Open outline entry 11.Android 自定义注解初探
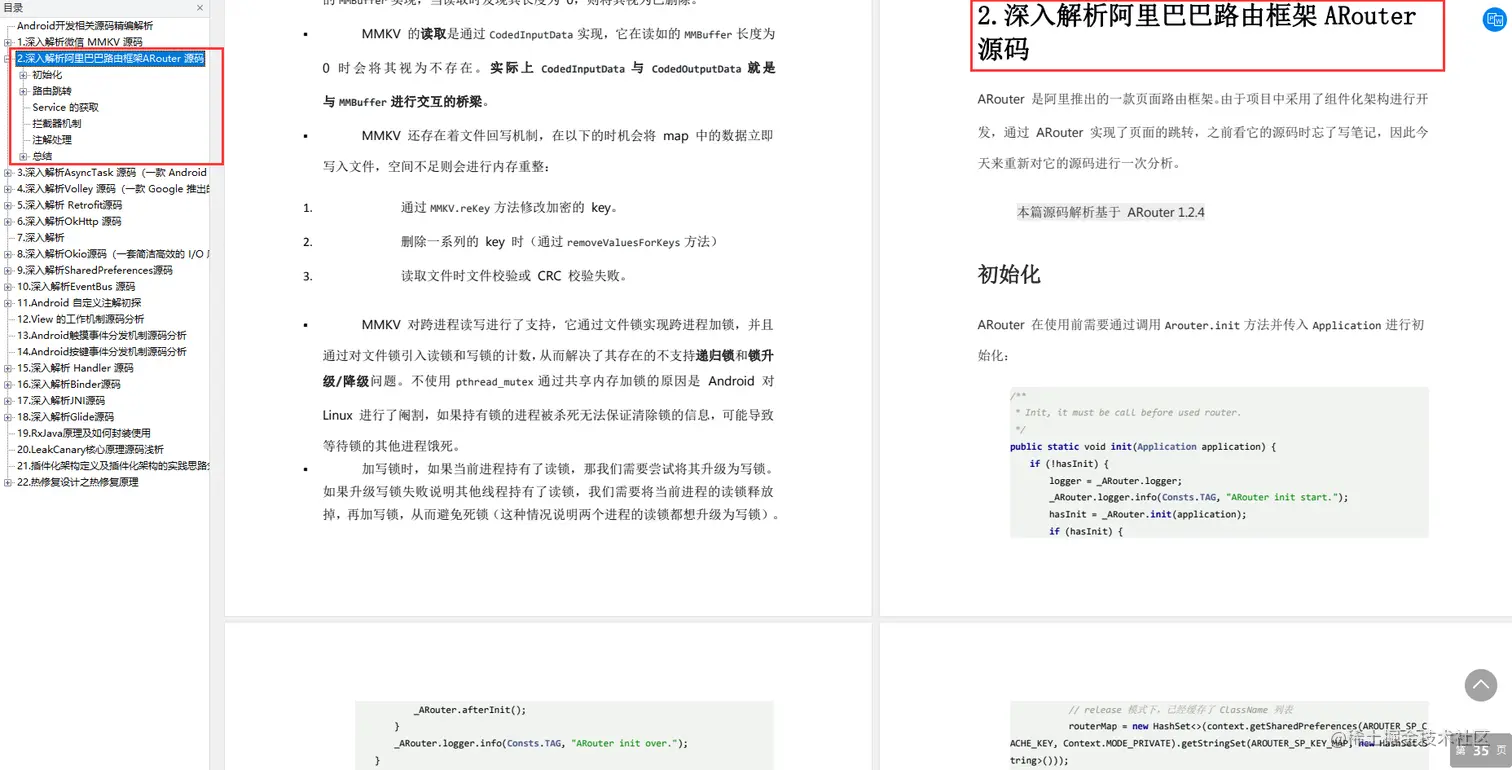 tap(79, 303)
